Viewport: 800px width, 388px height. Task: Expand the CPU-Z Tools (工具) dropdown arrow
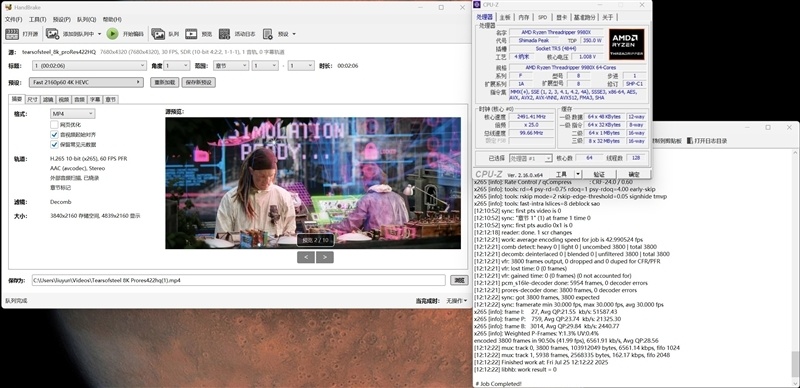[578, 174]
